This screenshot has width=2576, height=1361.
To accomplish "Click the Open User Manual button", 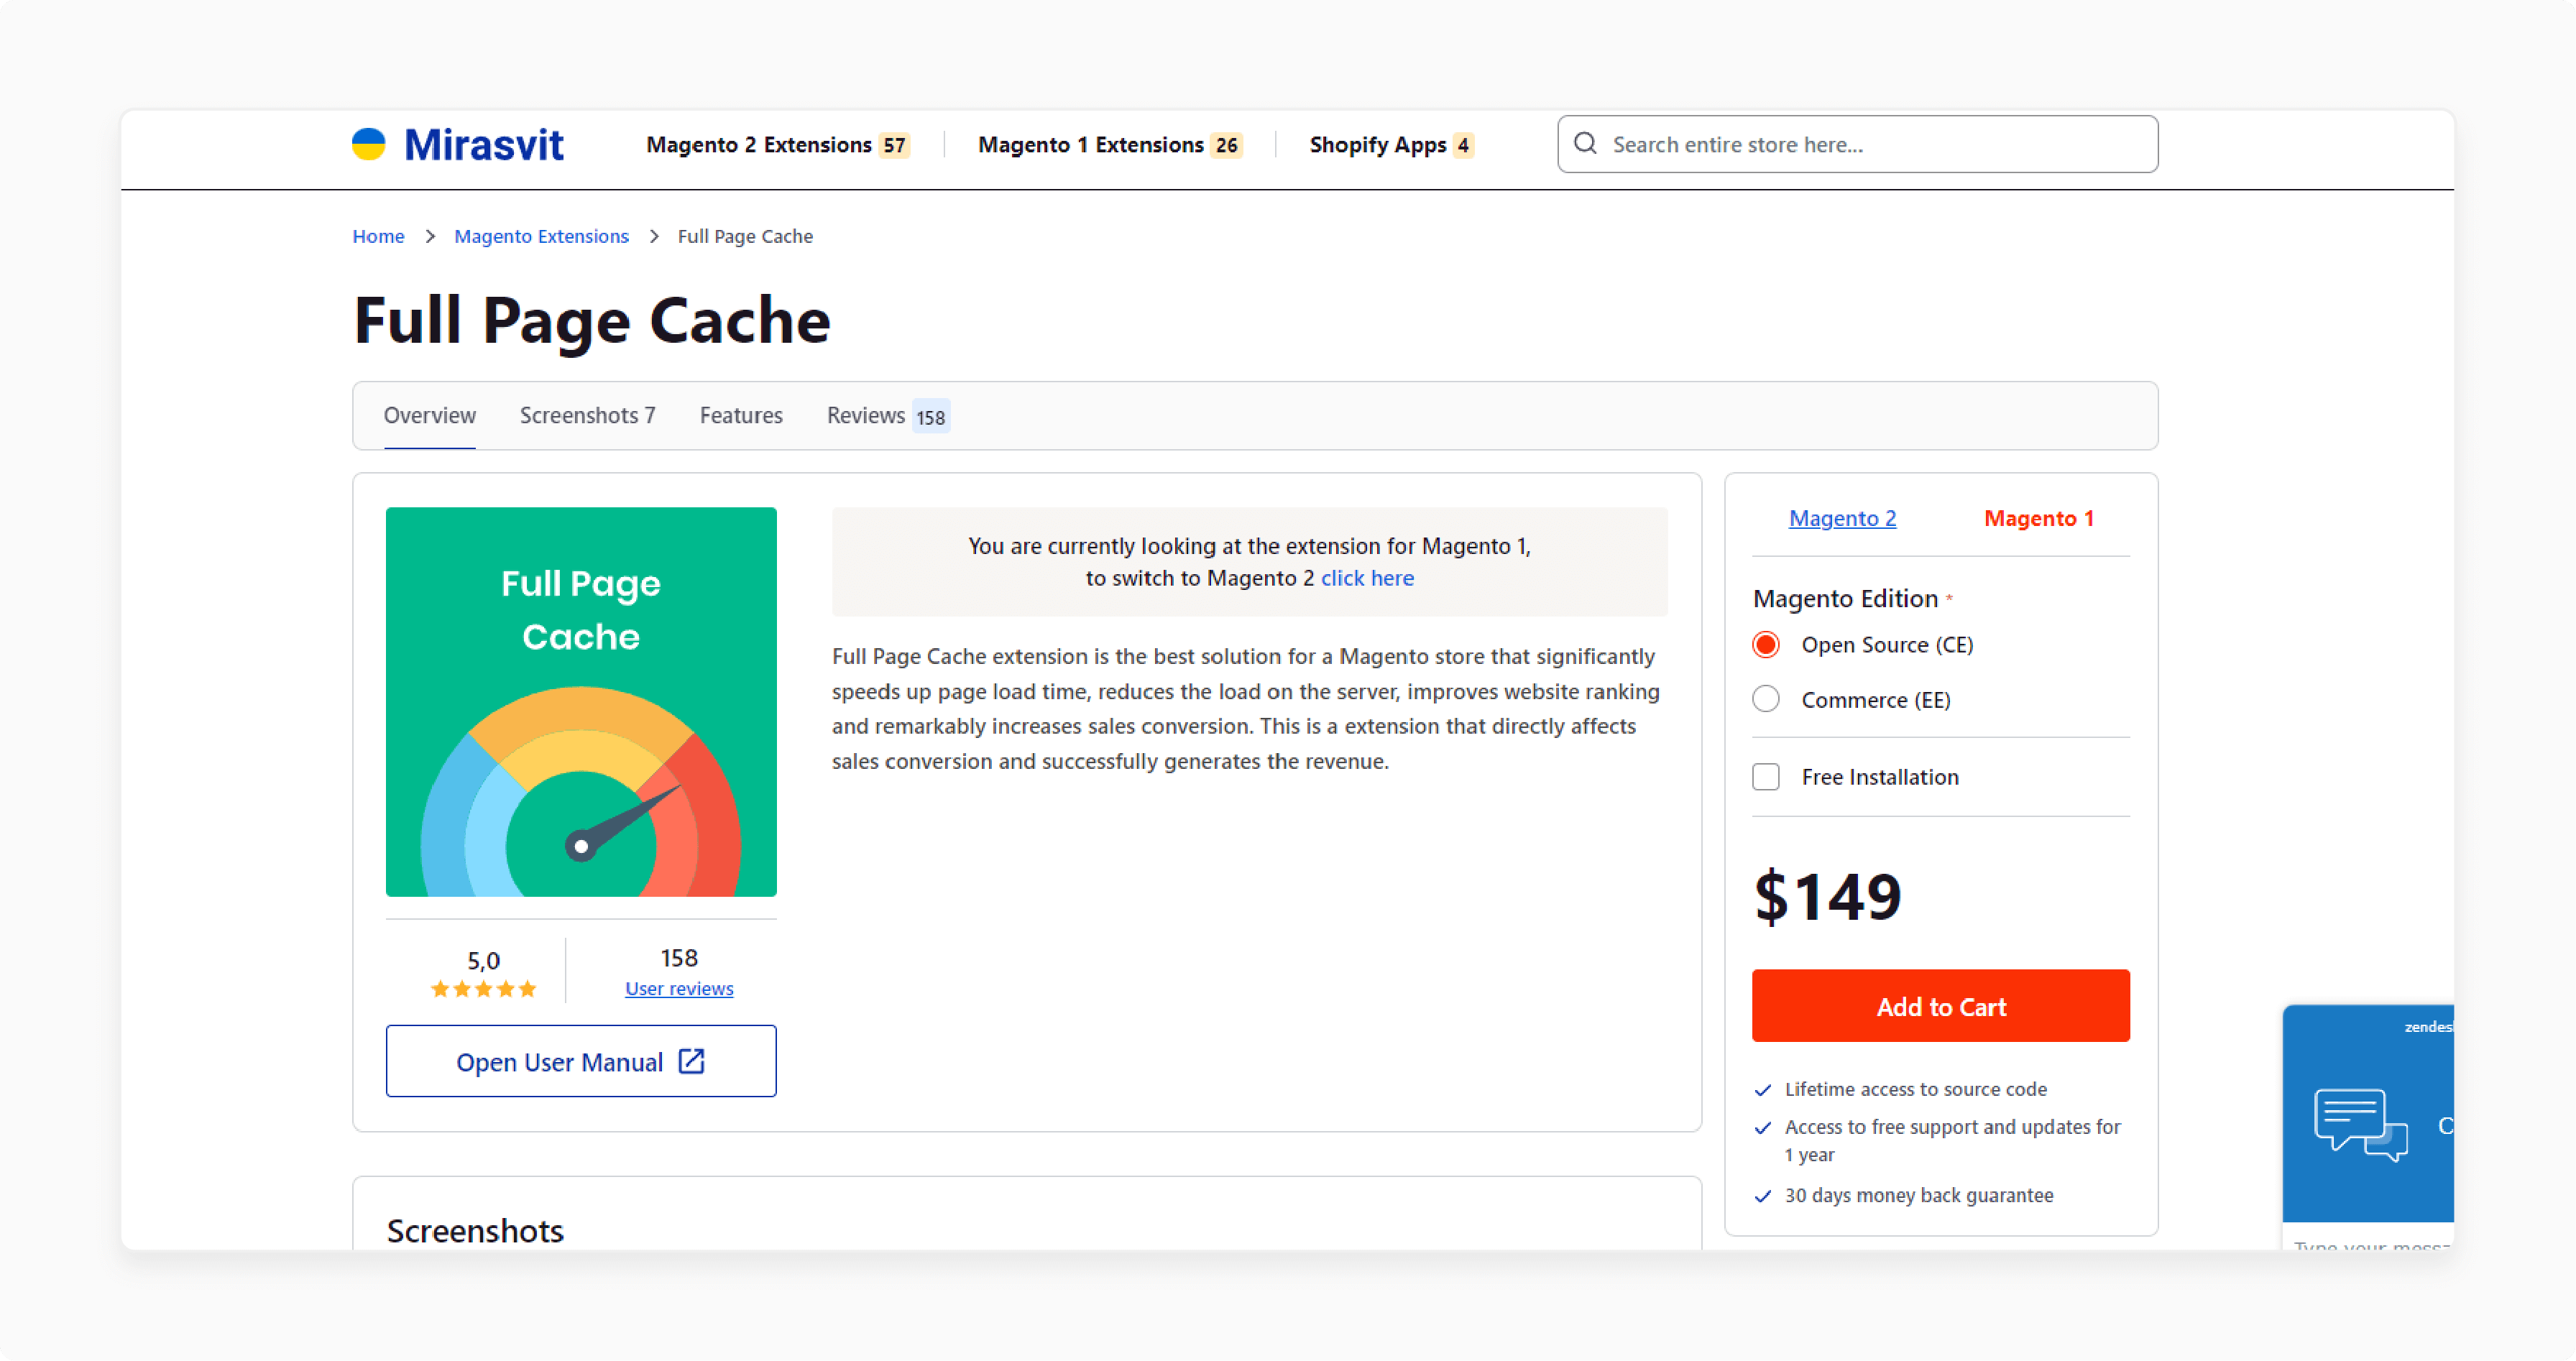I will pyautogui.click(x=581, y=1061).
